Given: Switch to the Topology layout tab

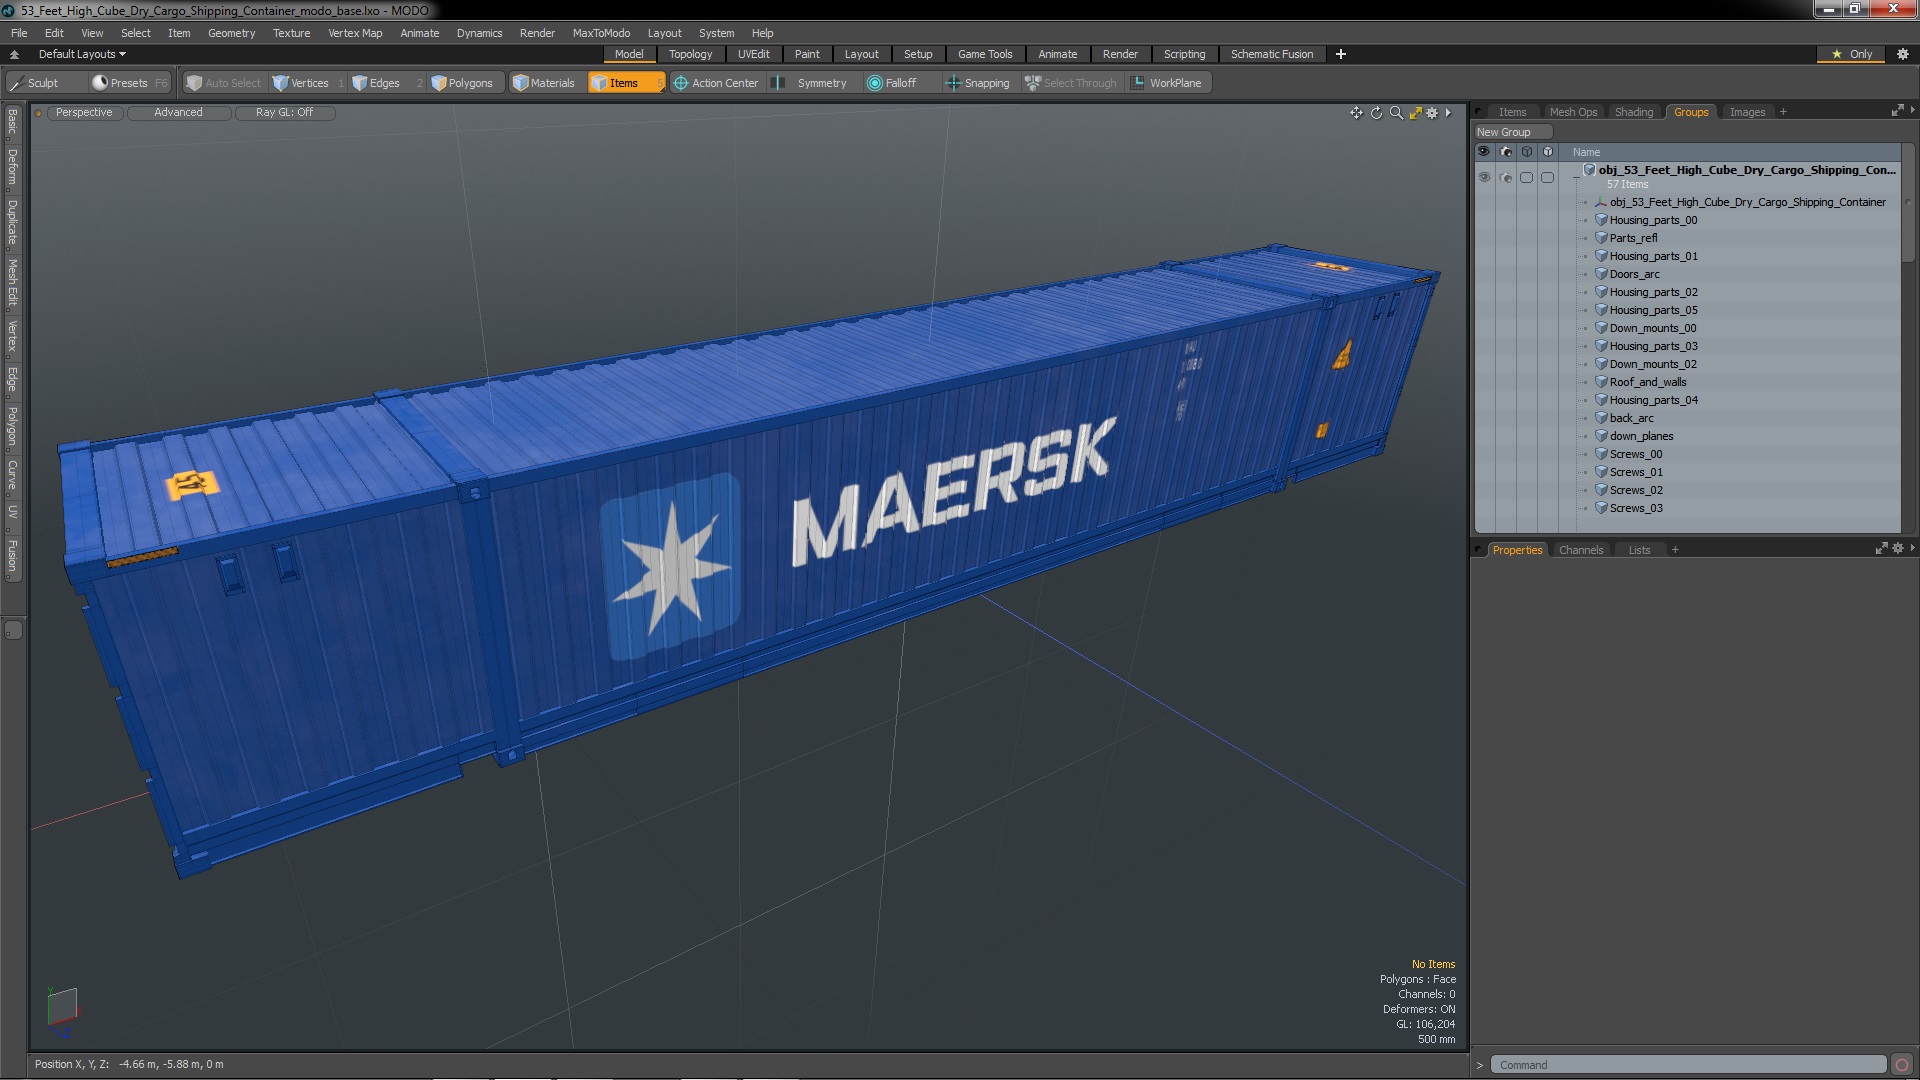Looking at the screenshot, I should (x=690, y=54).
